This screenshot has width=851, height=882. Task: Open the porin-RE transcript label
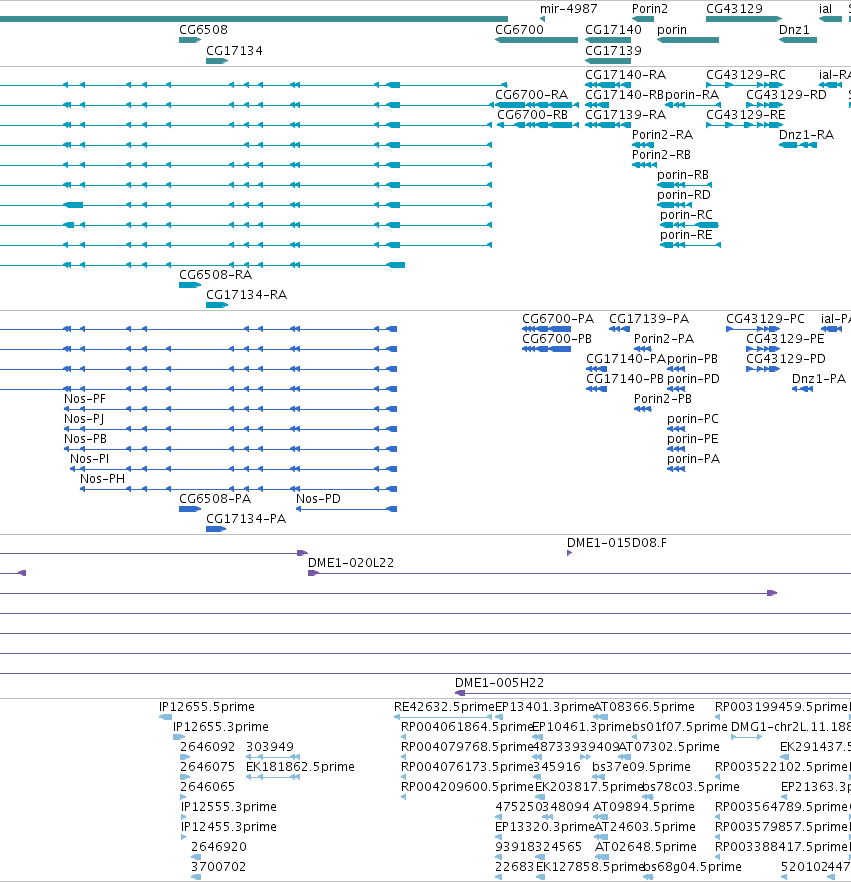coord(686,235)
